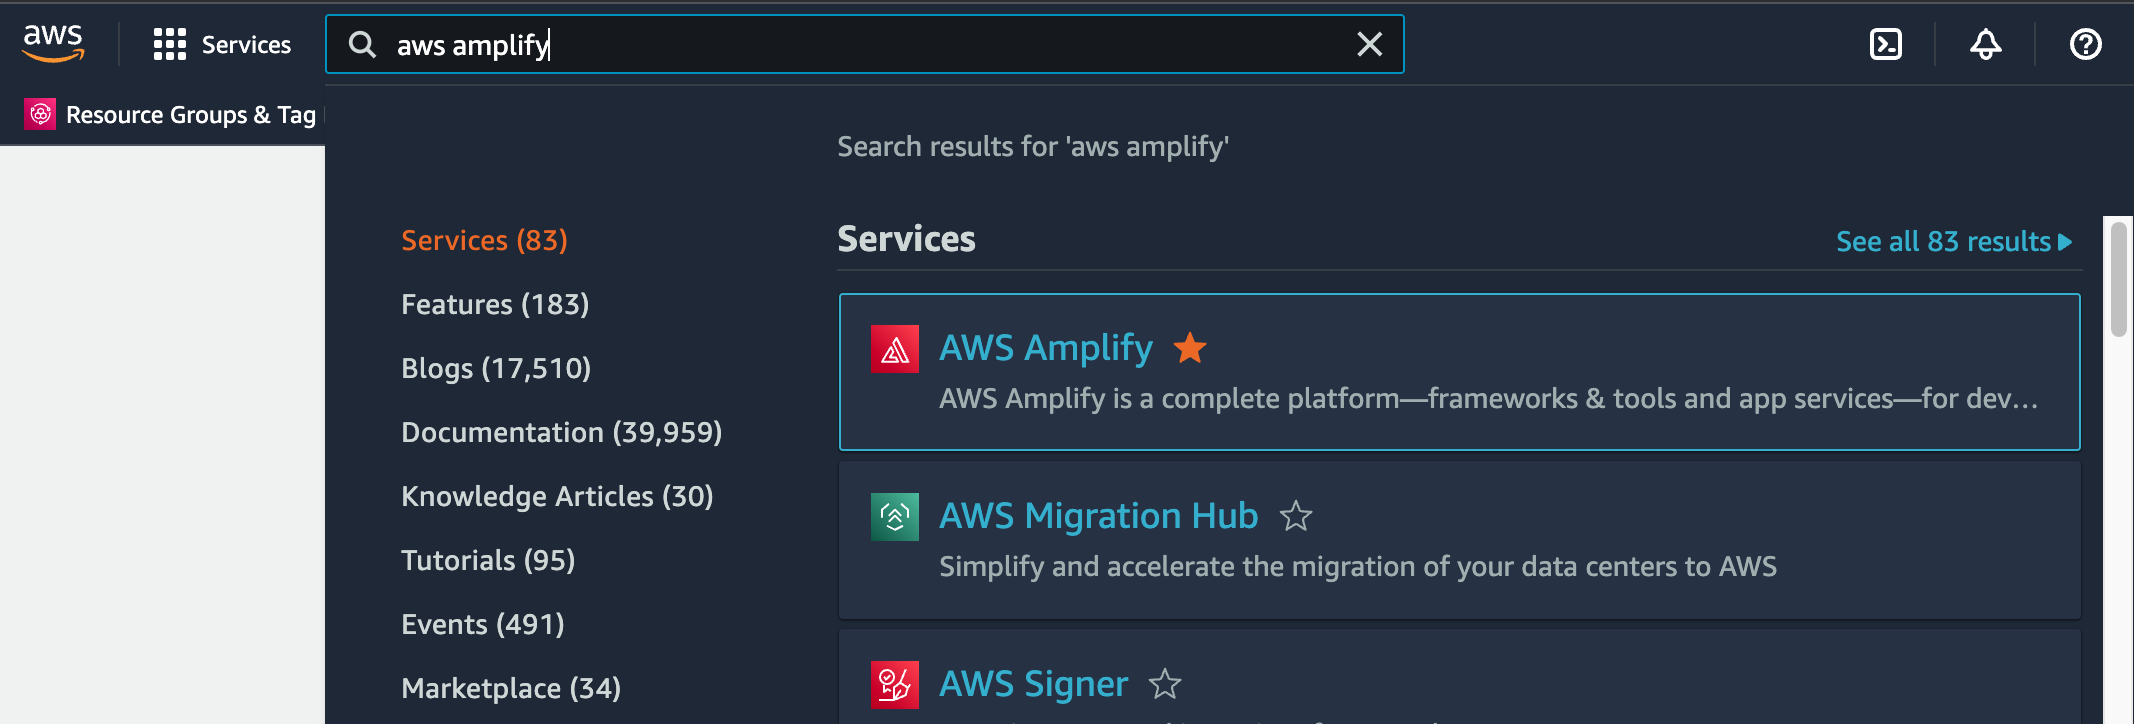The height and width of the screenshot is (724, 2134).
Task: Click the Resource Groups & Tag Editor icon
Action: [40, 114]
